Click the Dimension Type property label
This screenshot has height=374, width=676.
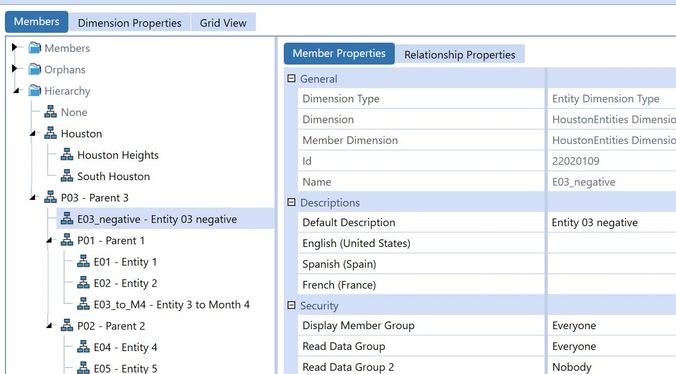(x=341, y=99)
